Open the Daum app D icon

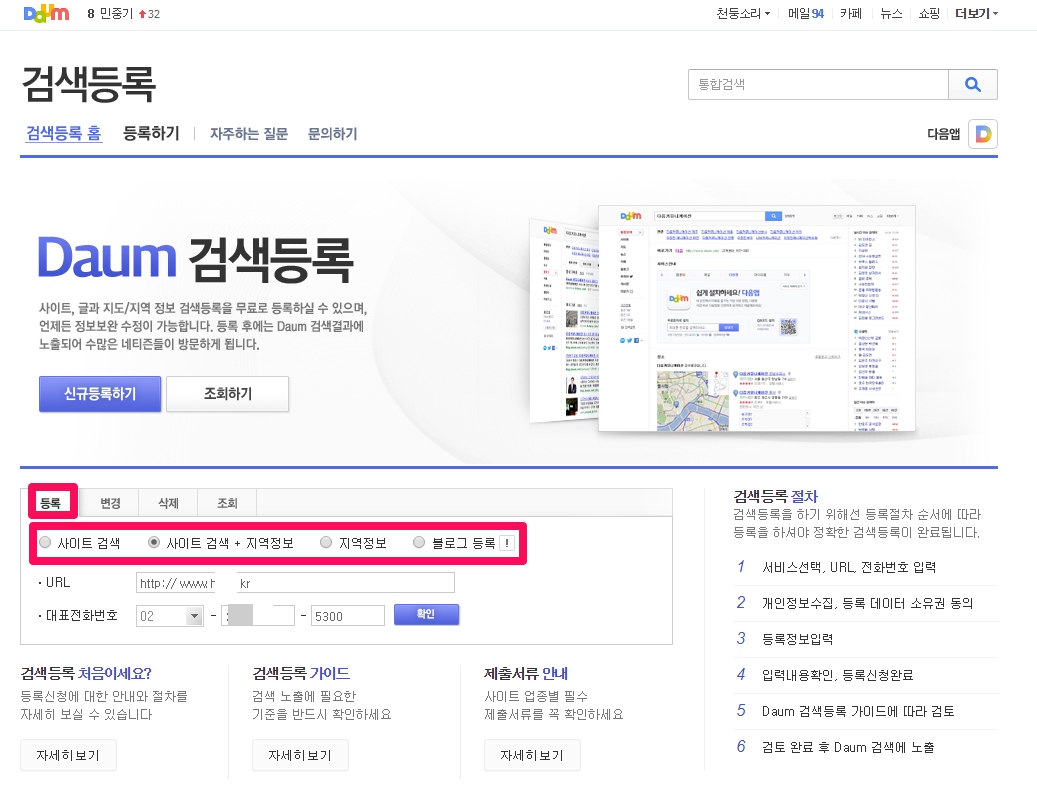[982, 134]
